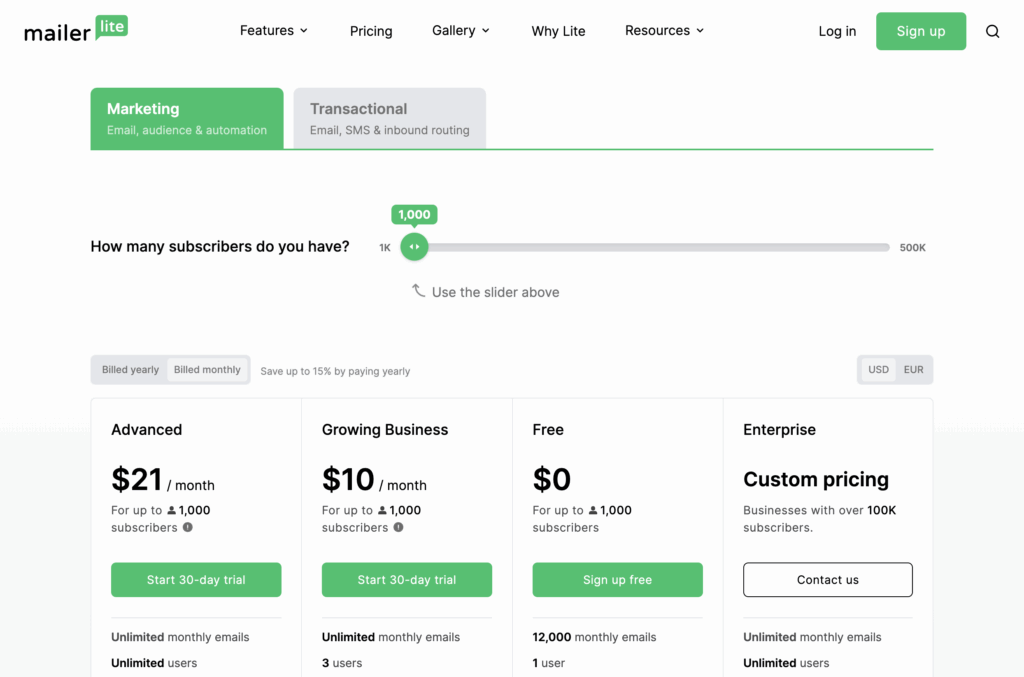The height and width of the screenshot is (677, 1024).
Task: Click the slider handle arrows icon
Action: (414, 247)
